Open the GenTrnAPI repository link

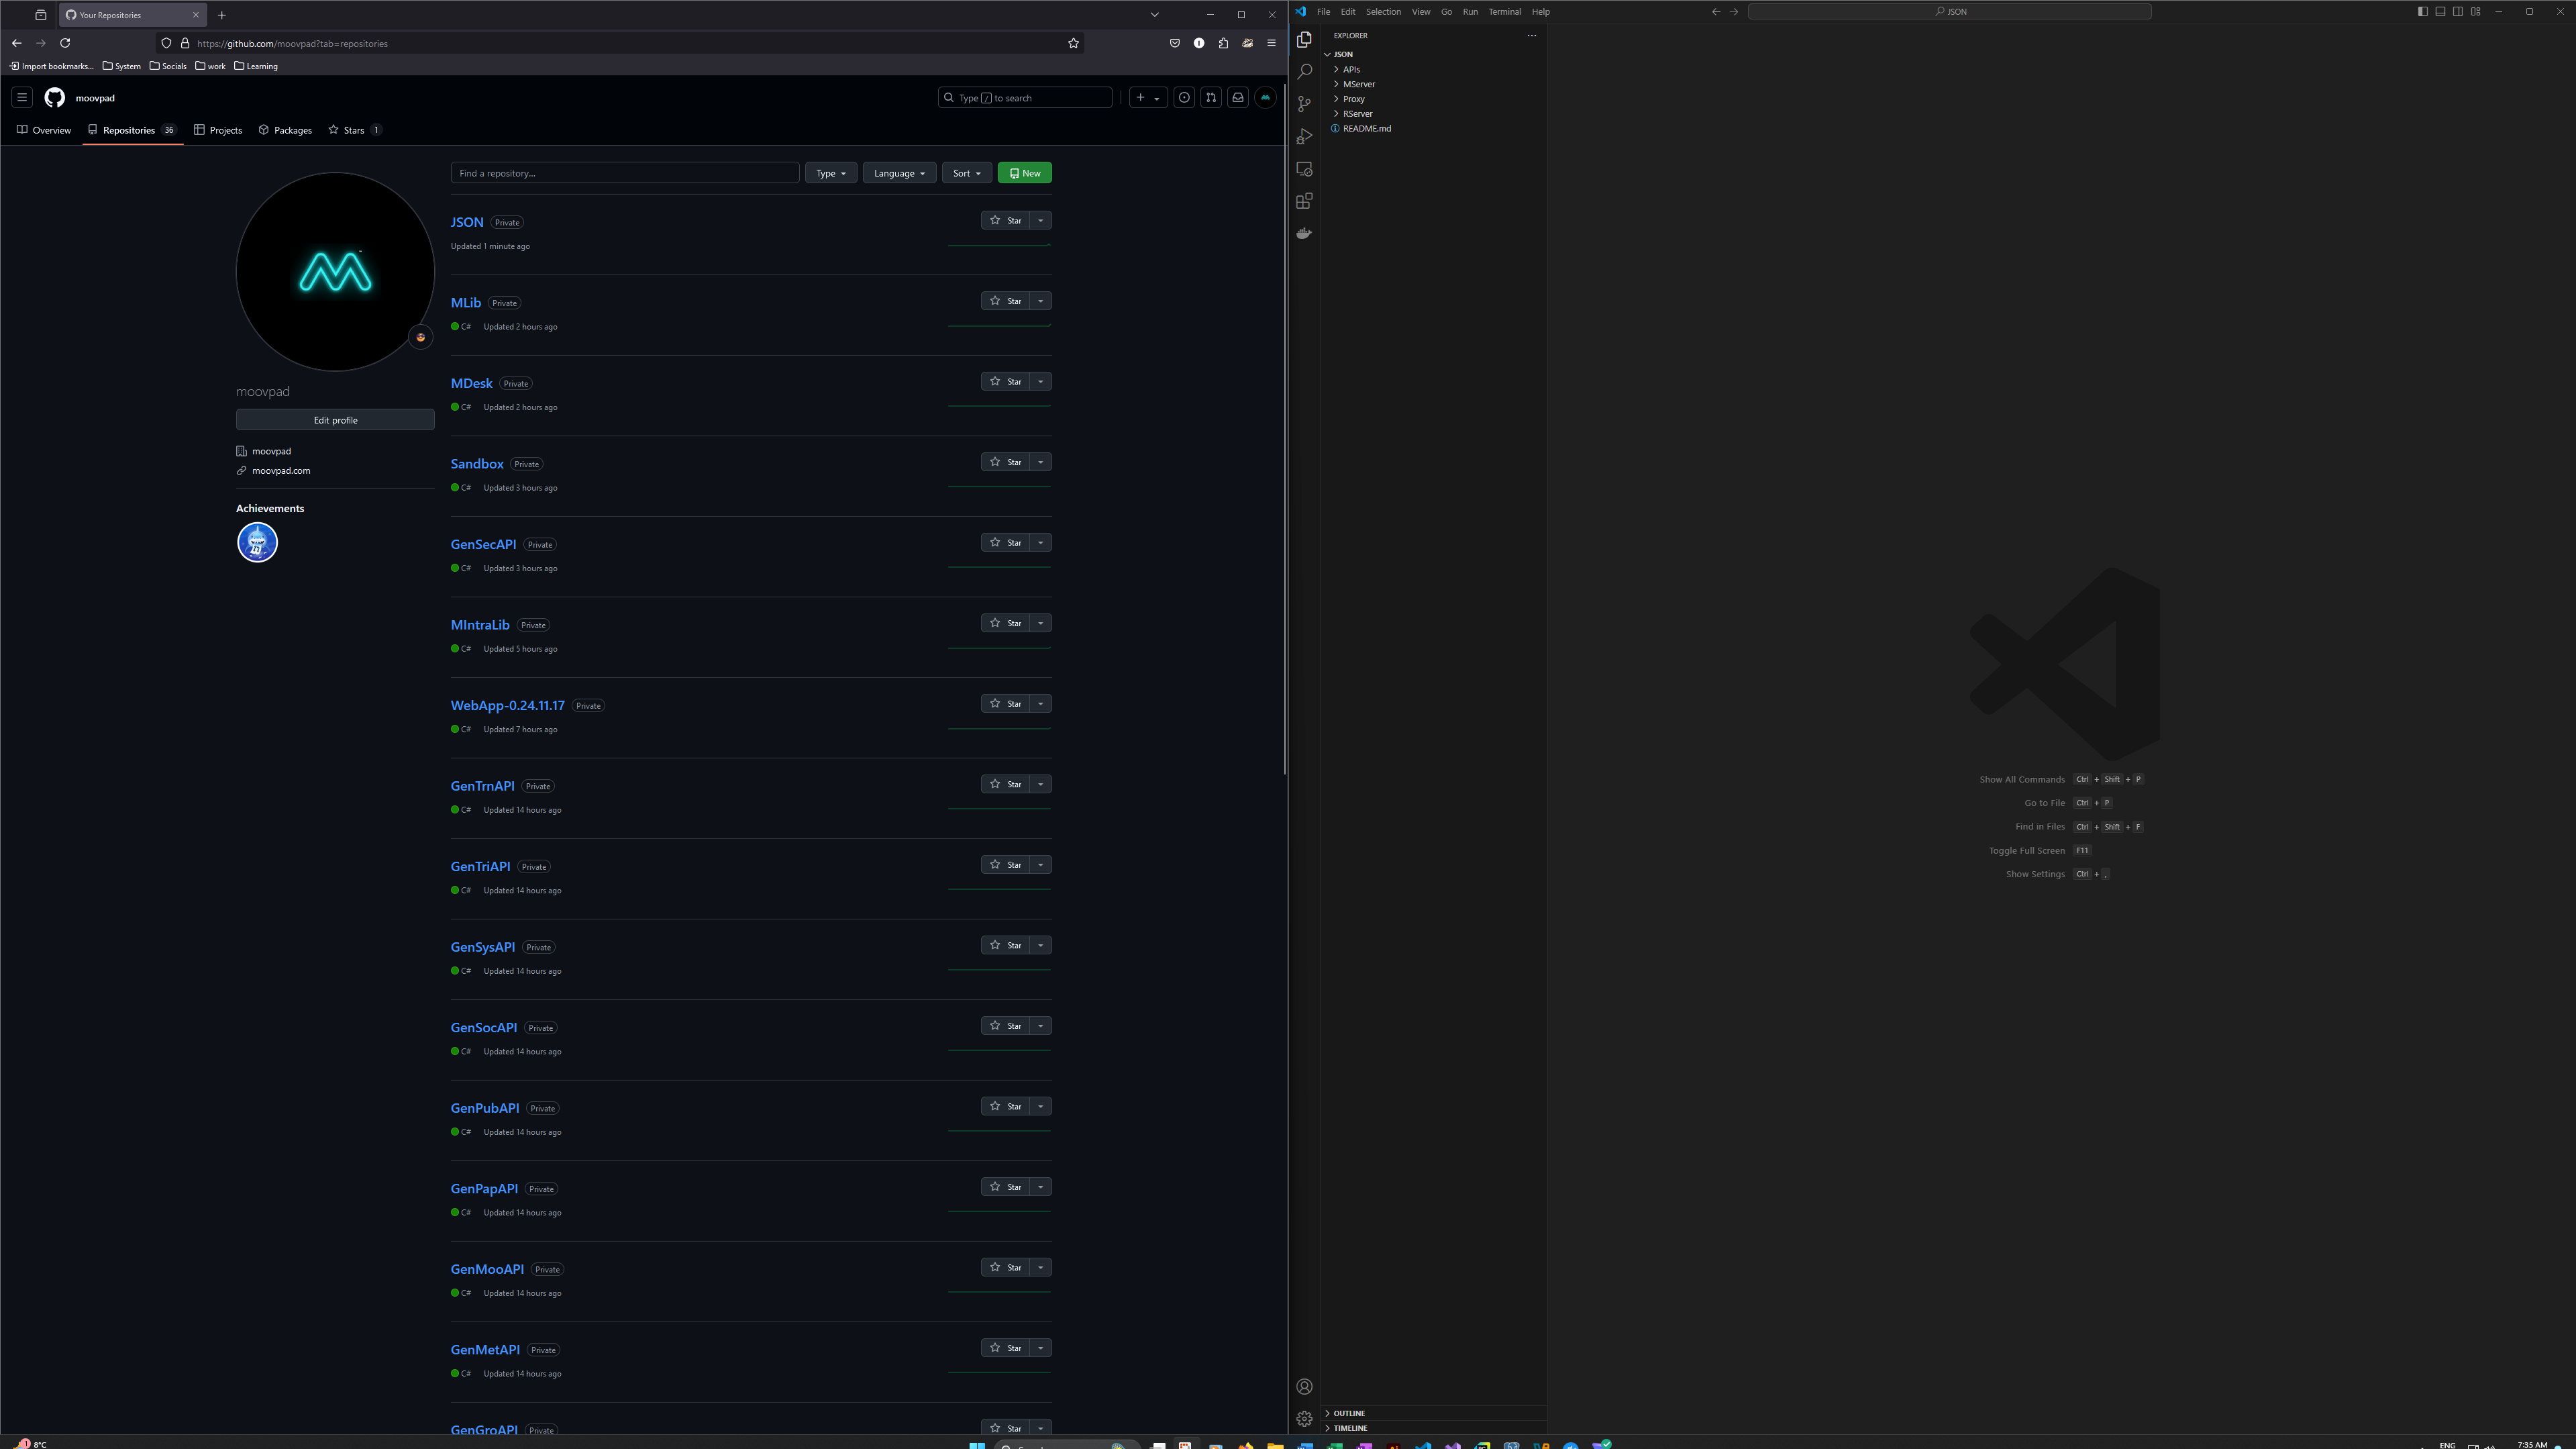[x=482, y=786]
